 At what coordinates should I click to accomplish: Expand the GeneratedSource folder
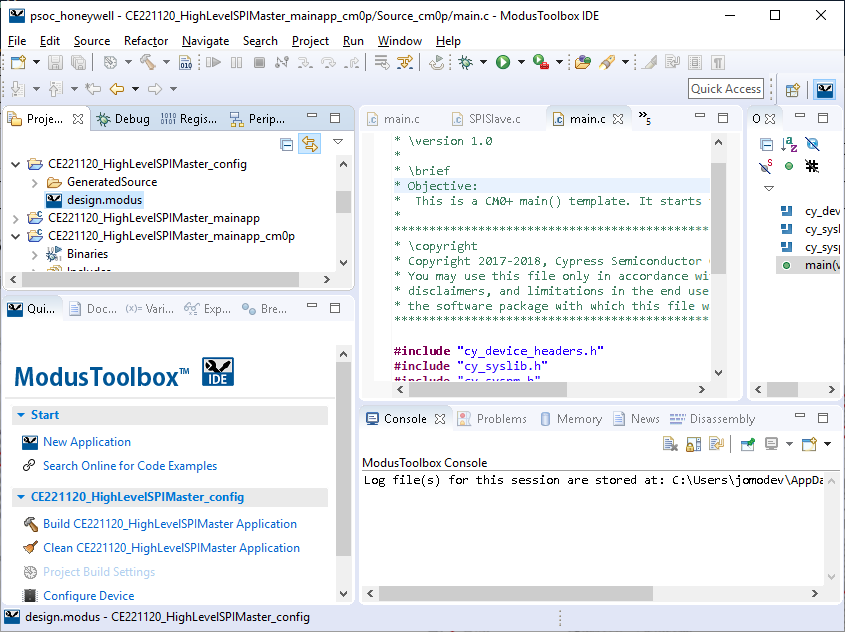(35, 182)
